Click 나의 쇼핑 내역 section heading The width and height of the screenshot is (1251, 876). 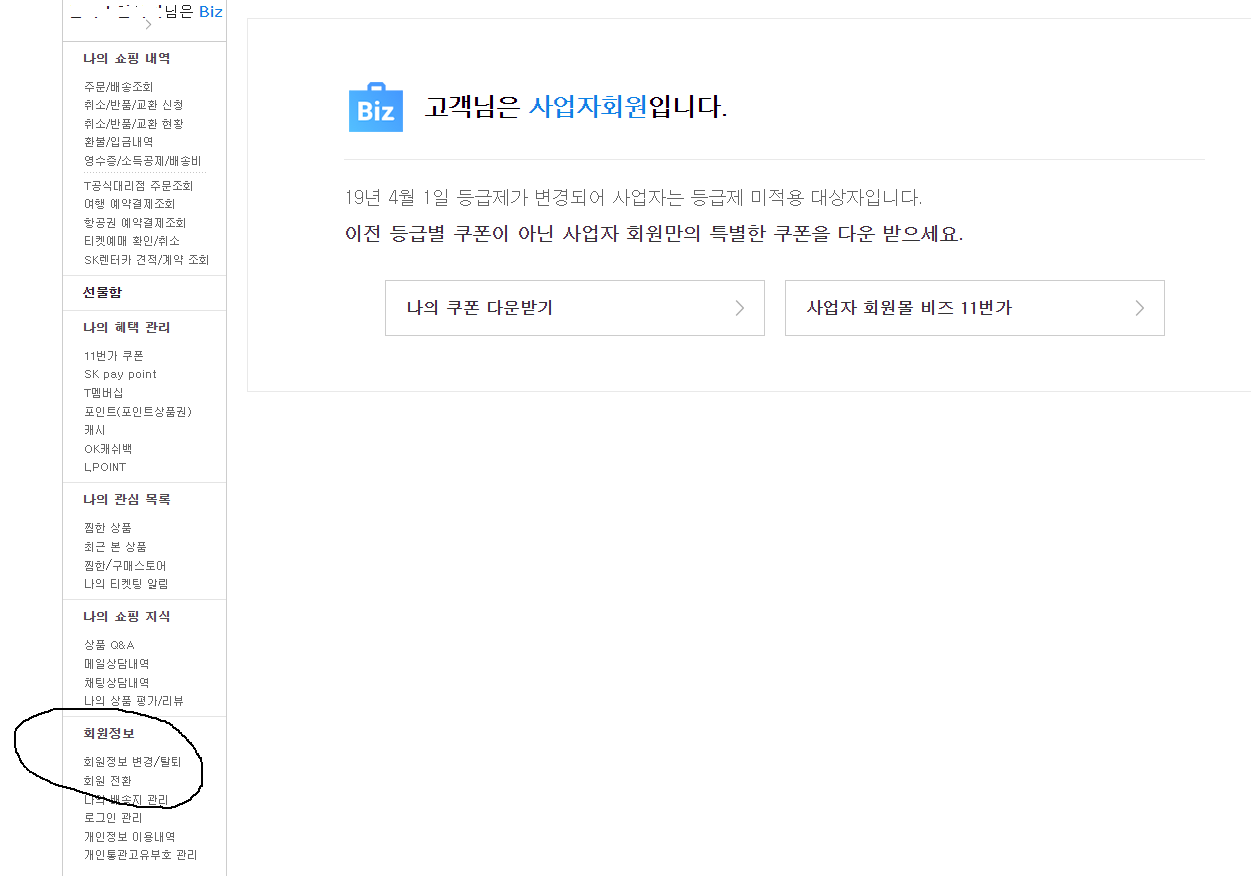click(127, 59)
